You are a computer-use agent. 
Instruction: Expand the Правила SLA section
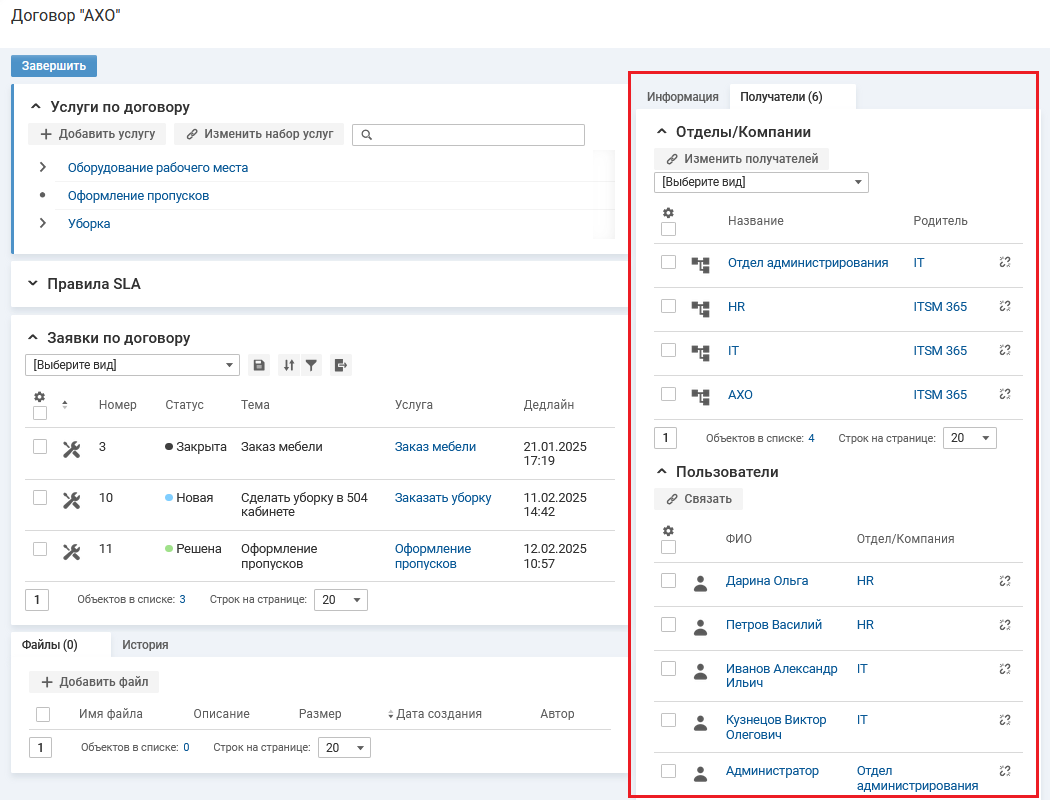[33, 284]
